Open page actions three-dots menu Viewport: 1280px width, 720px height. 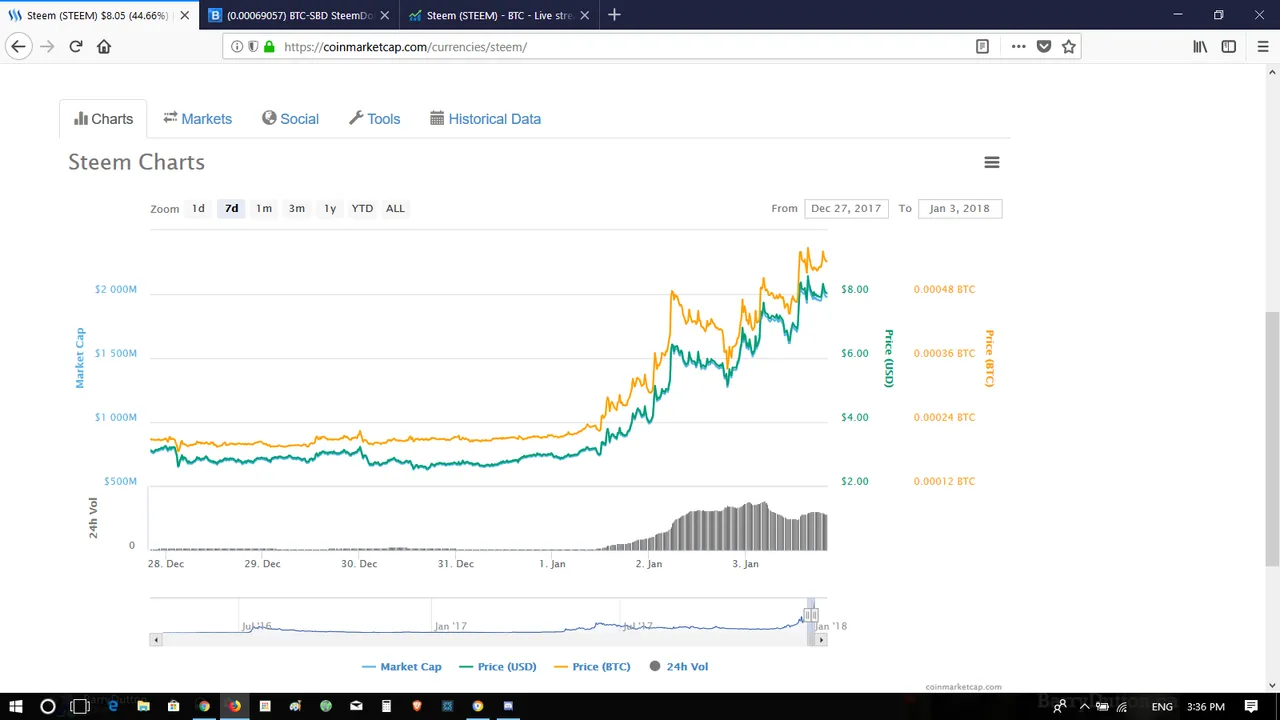point(1018,46)
